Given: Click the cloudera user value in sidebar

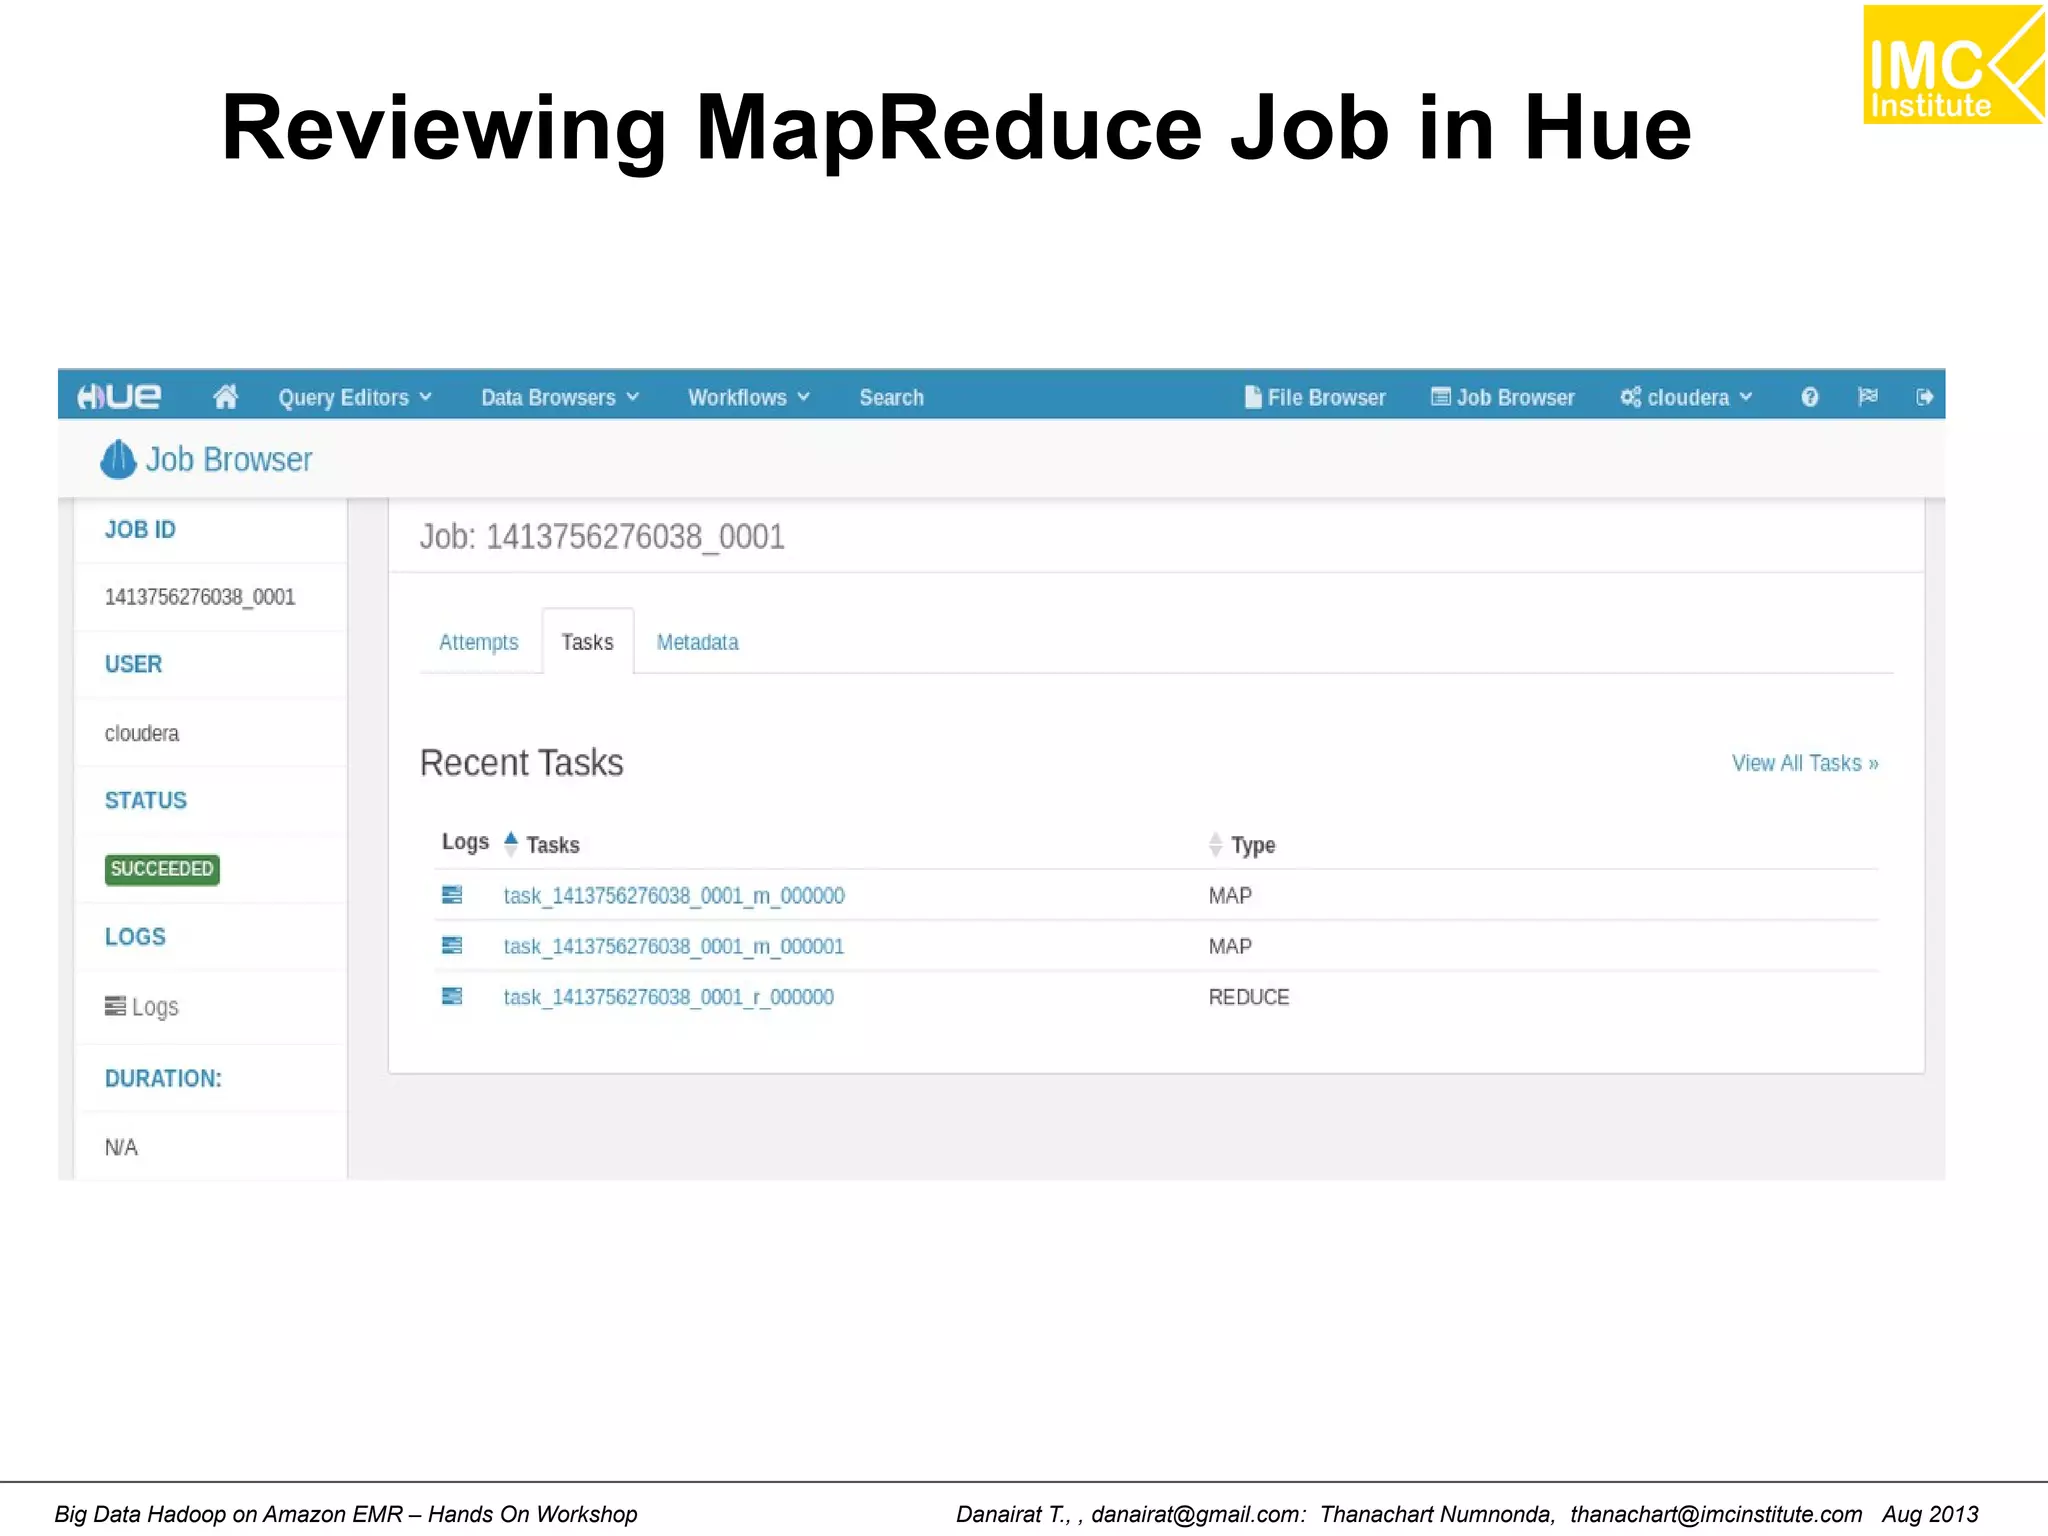Looking at the screenshot, I should [x=142, y=733].
